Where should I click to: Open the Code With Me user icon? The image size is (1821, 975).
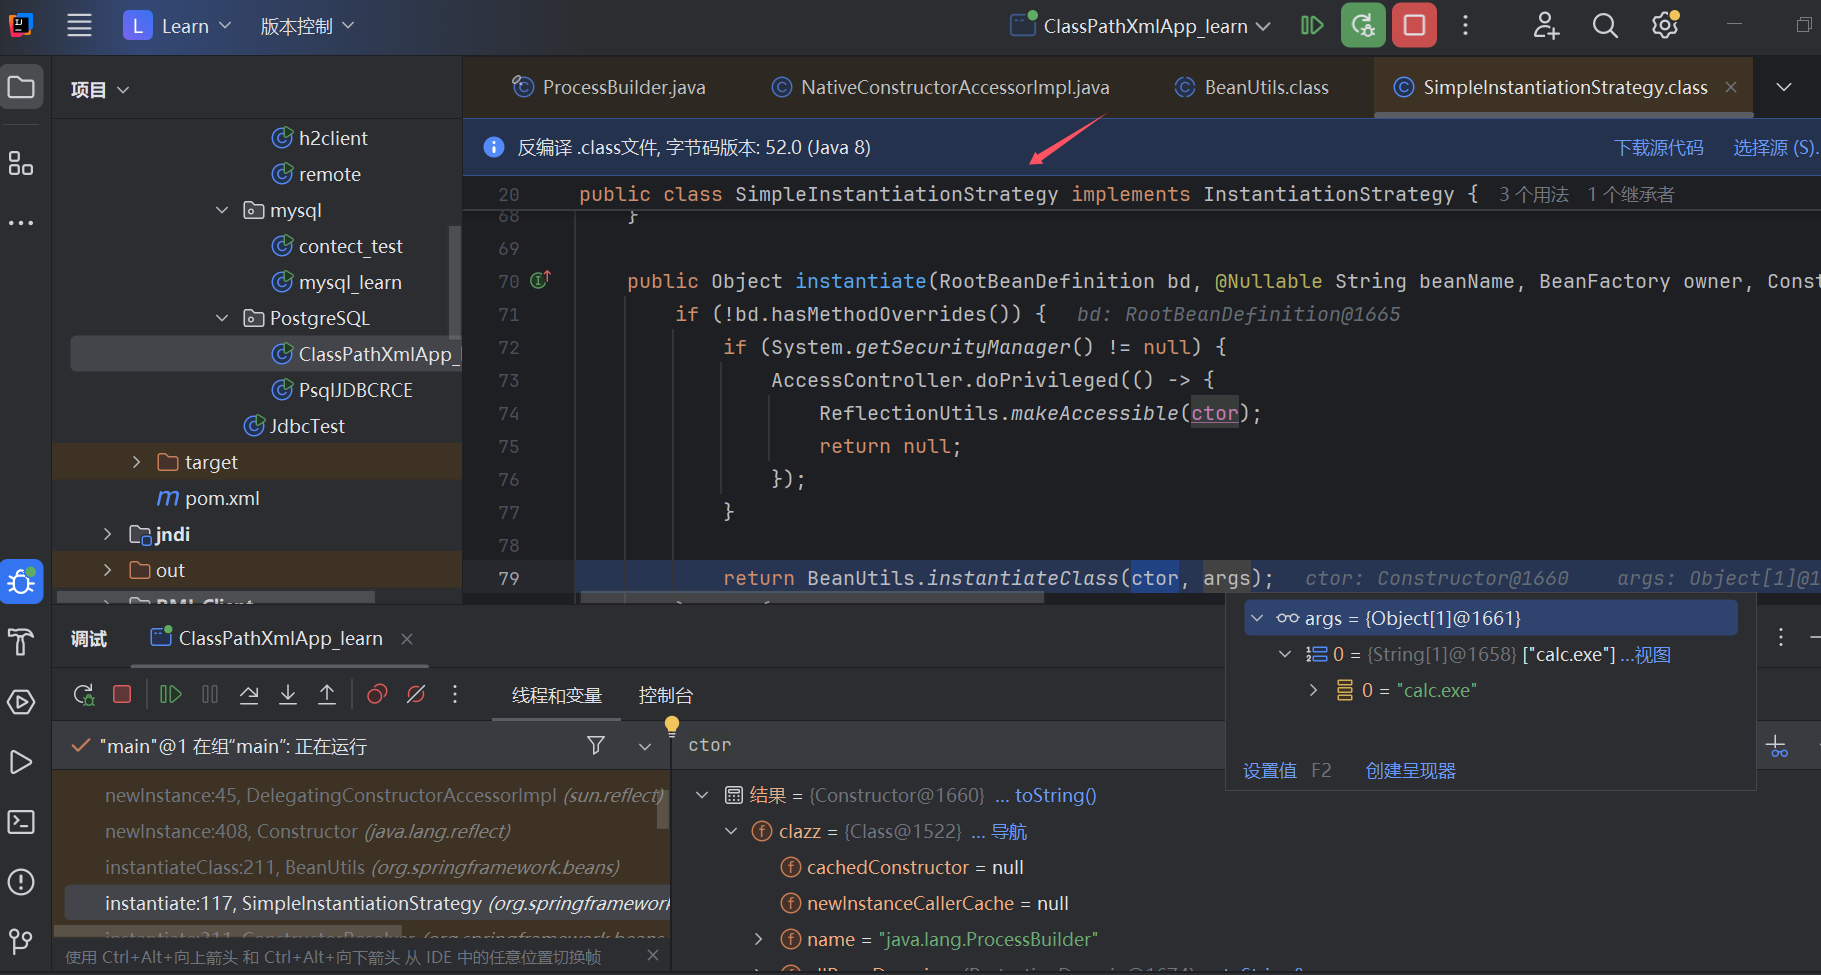point(1546,26)
